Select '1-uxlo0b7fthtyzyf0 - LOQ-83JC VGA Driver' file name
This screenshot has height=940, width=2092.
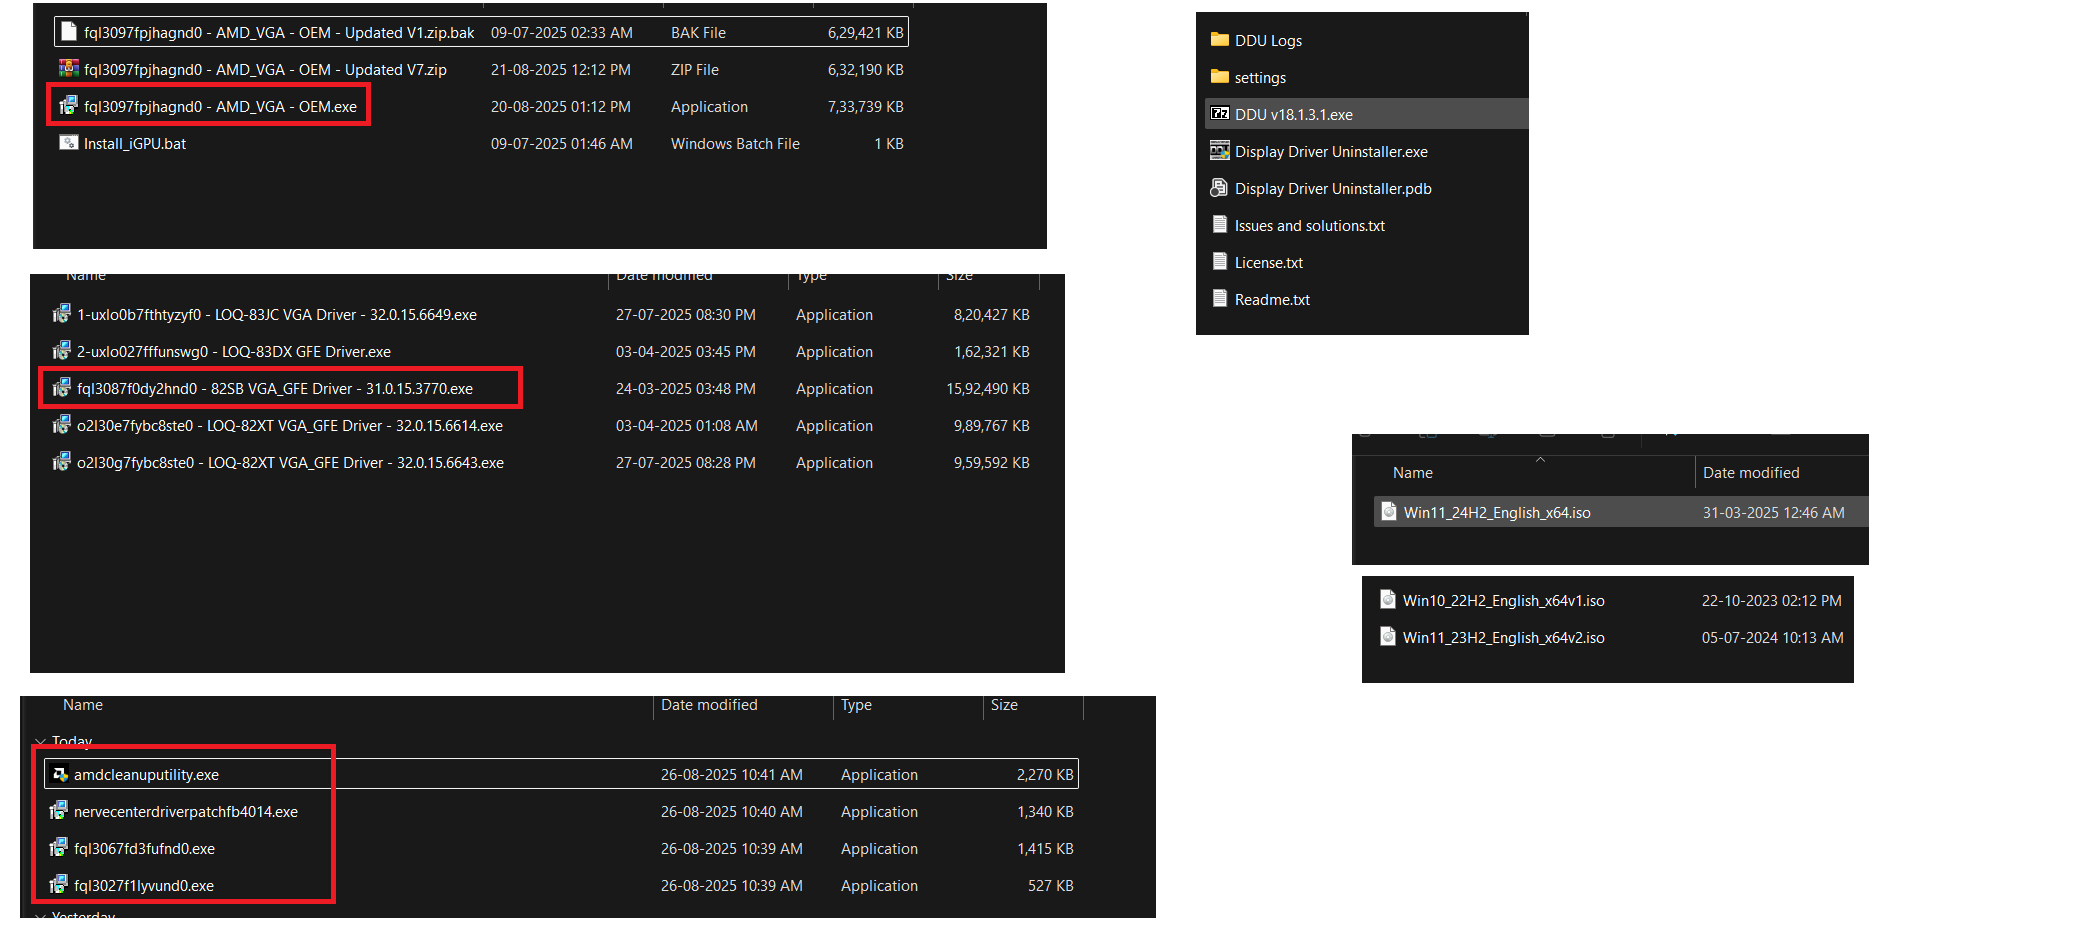pyautogui.click(x=277, y=315)
